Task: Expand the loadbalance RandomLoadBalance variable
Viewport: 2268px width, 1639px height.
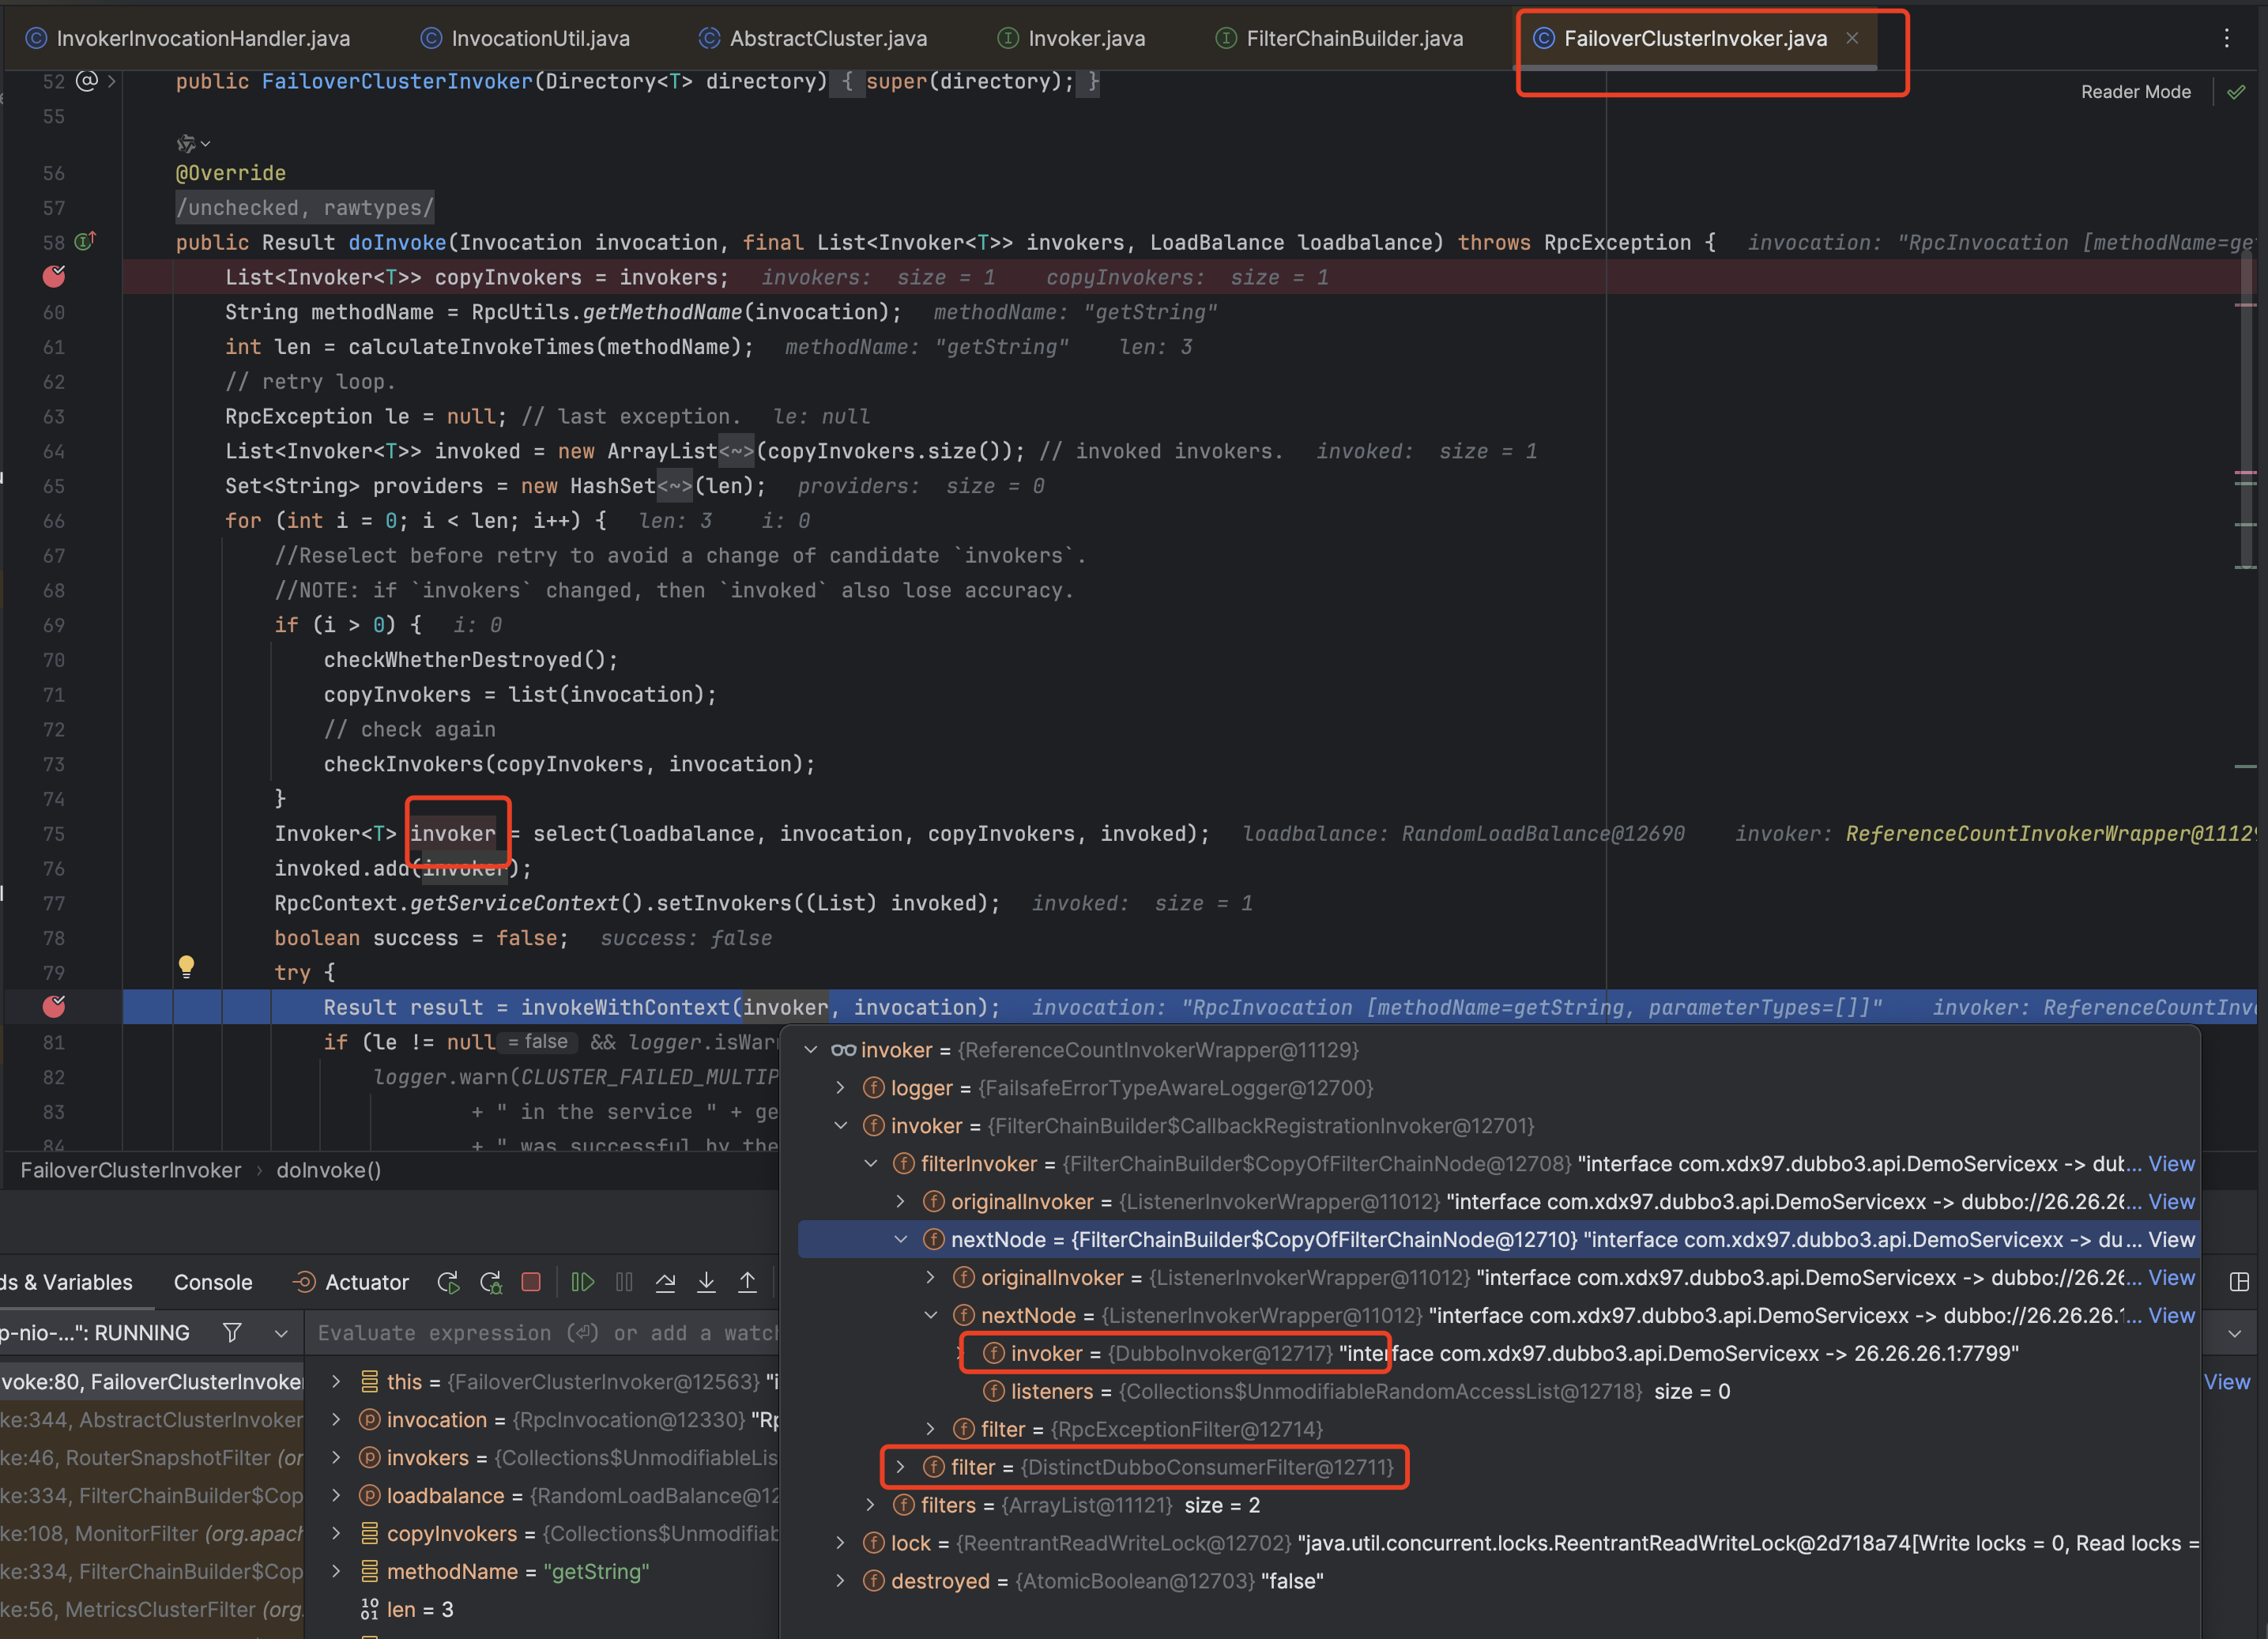Action: 336,1496
